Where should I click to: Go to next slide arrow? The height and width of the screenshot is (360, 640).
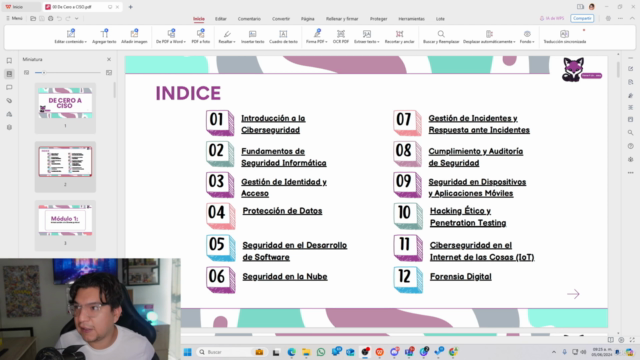[x=573, y=294]
